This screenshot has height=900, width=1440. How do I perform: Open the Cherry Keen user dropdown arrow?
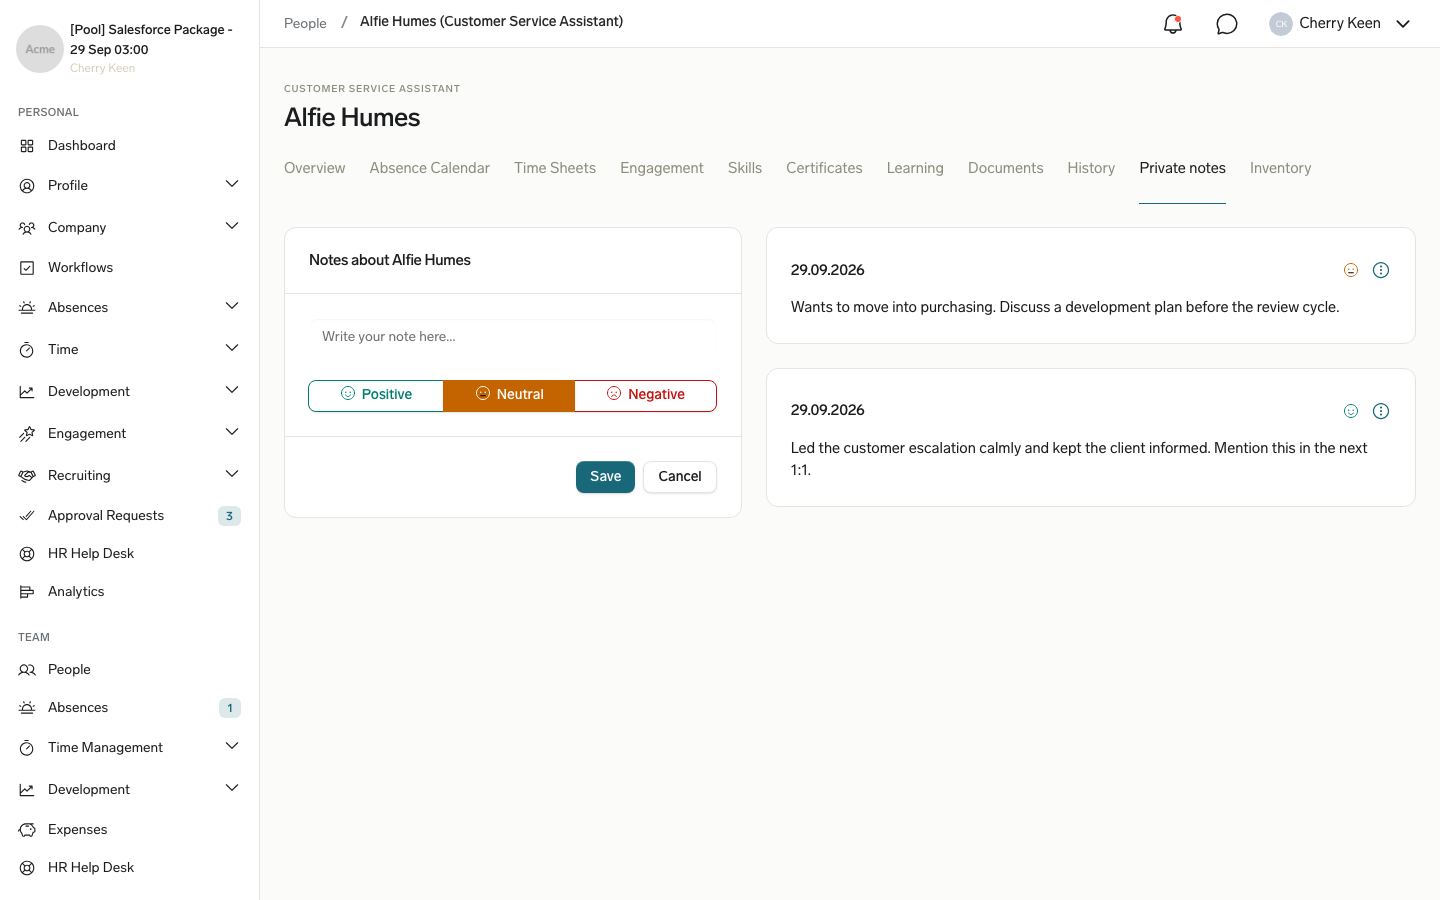pyautogui.click(x=1403, y=24)
